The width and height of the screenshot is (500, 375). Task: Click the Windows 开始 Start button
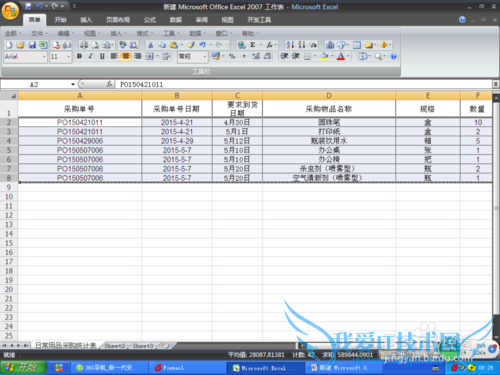pos(23,368)
